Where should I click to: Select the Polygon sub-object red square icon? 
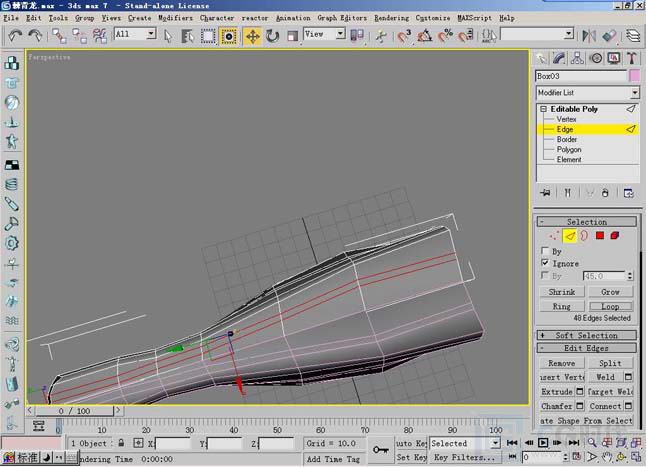tap(600, 236)
